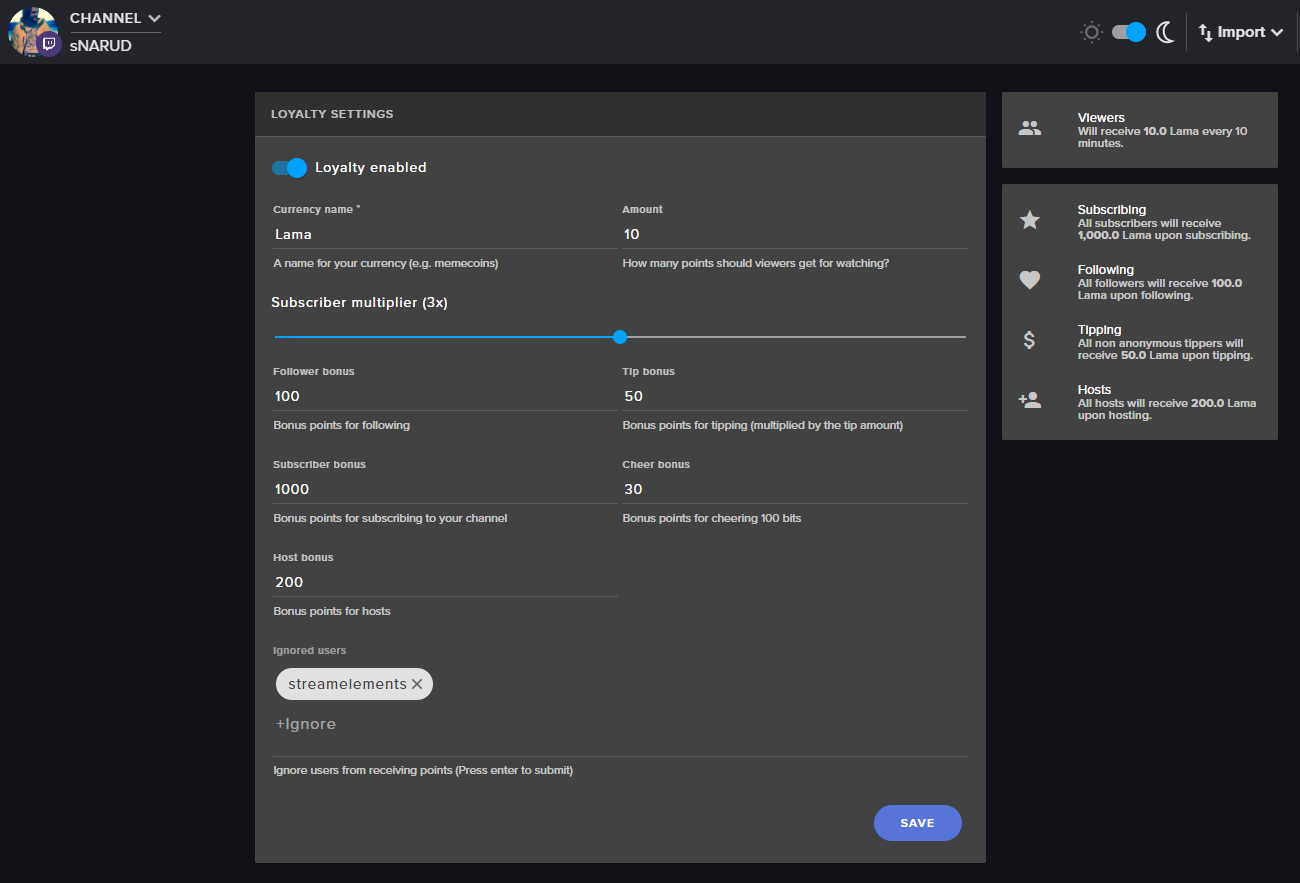Open the CHANNEL dropdown

[115, 18]
